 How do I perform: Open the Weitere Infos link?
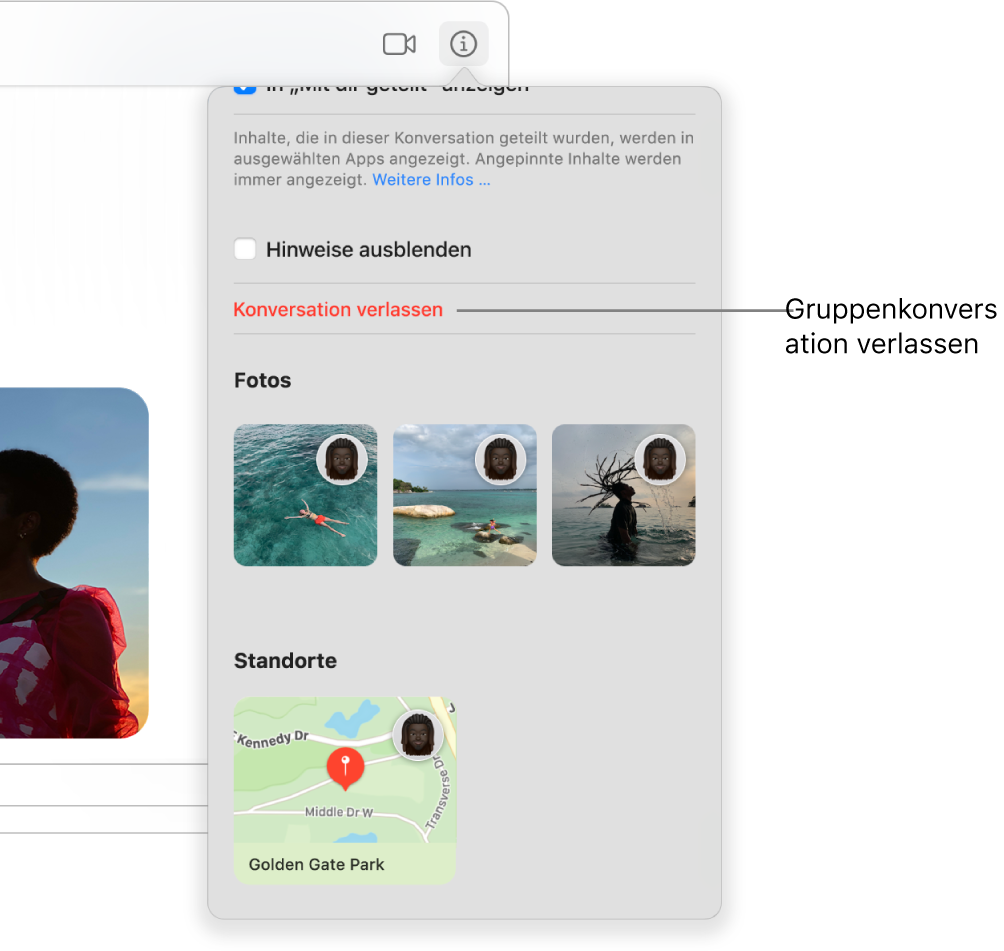(x=431, y=179)
